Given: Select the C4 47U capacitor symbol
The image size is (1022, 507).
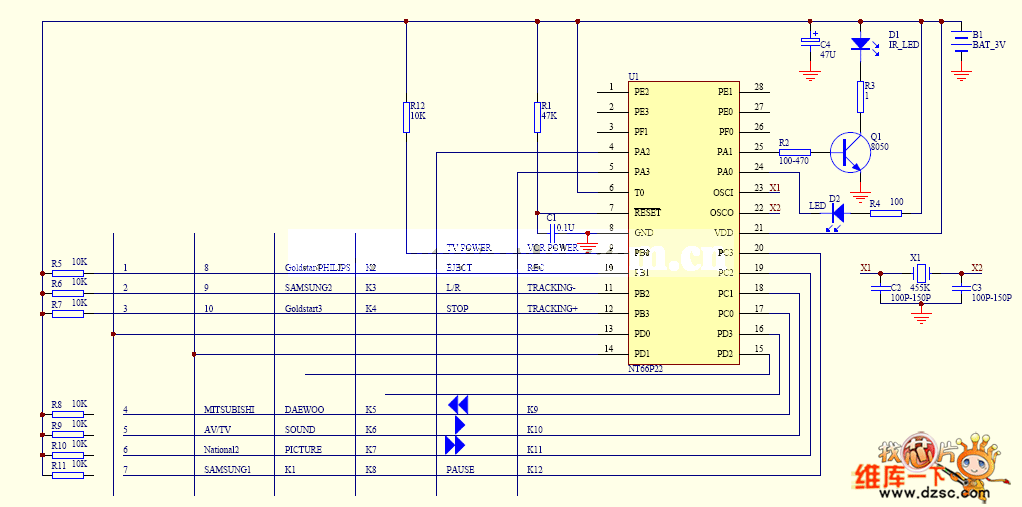Looking at the screenshot, I should click(810, 42).
